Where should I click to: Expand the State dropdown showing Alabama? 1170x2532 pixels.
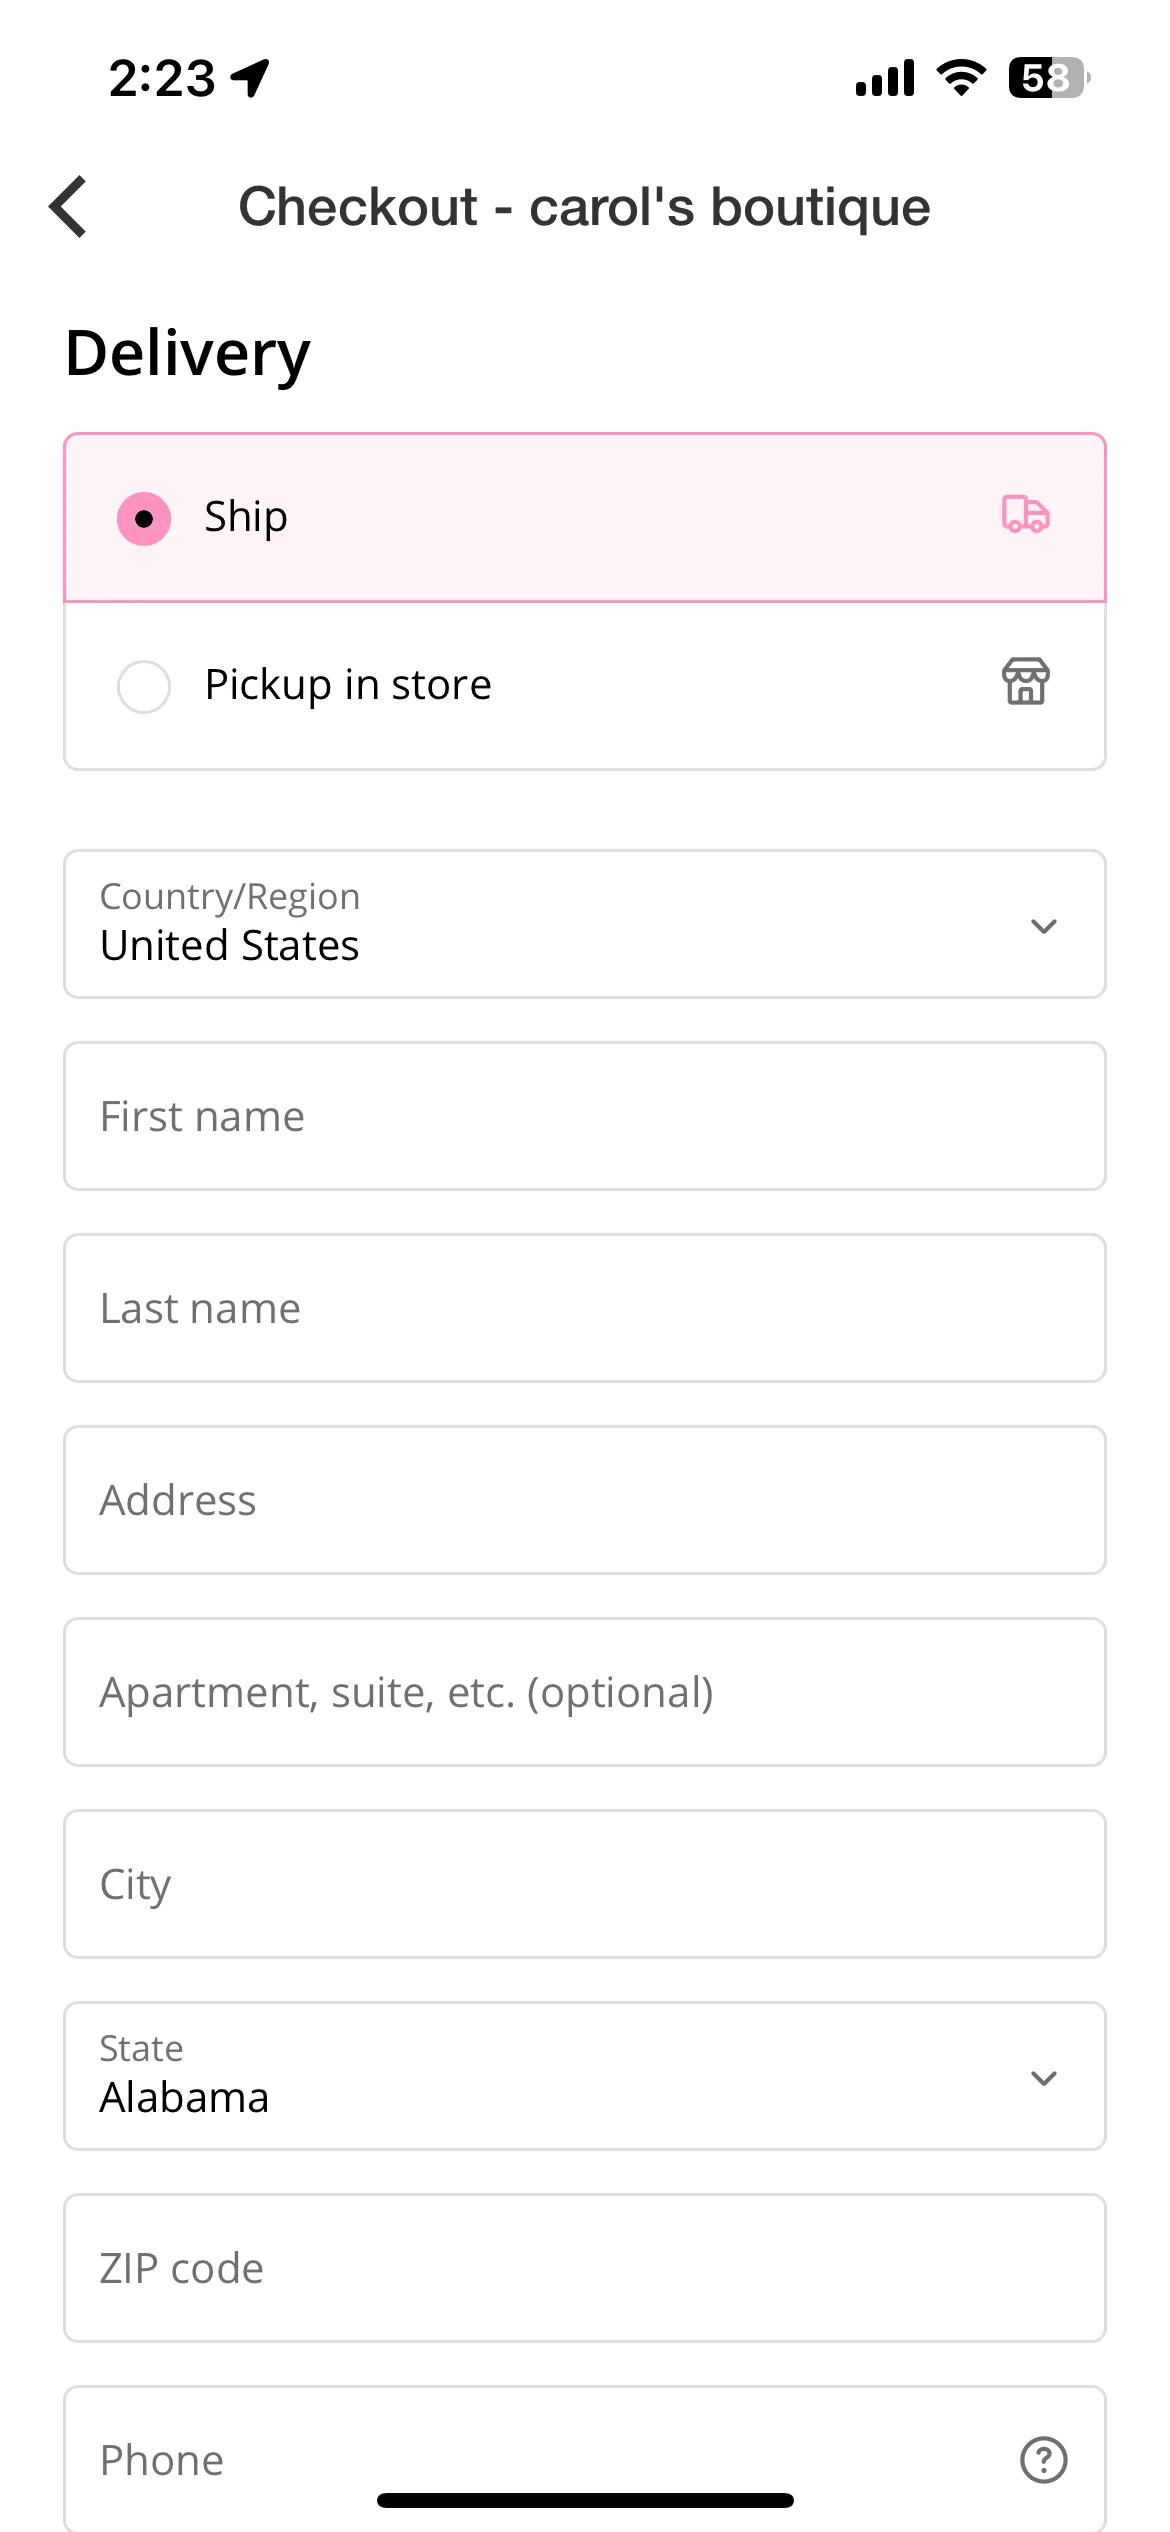point(585,2076)
